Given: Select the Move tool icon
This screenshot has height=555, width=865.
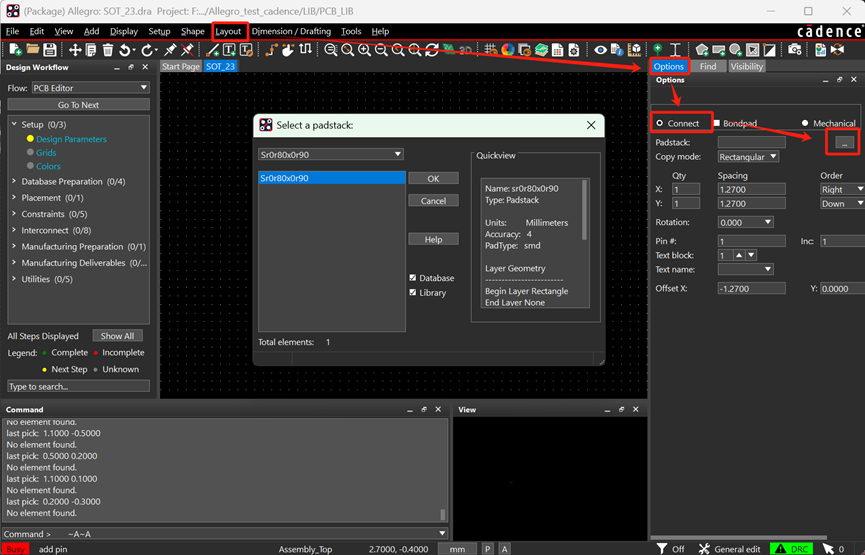Looking at the screenshot, I should coord(74,50).
